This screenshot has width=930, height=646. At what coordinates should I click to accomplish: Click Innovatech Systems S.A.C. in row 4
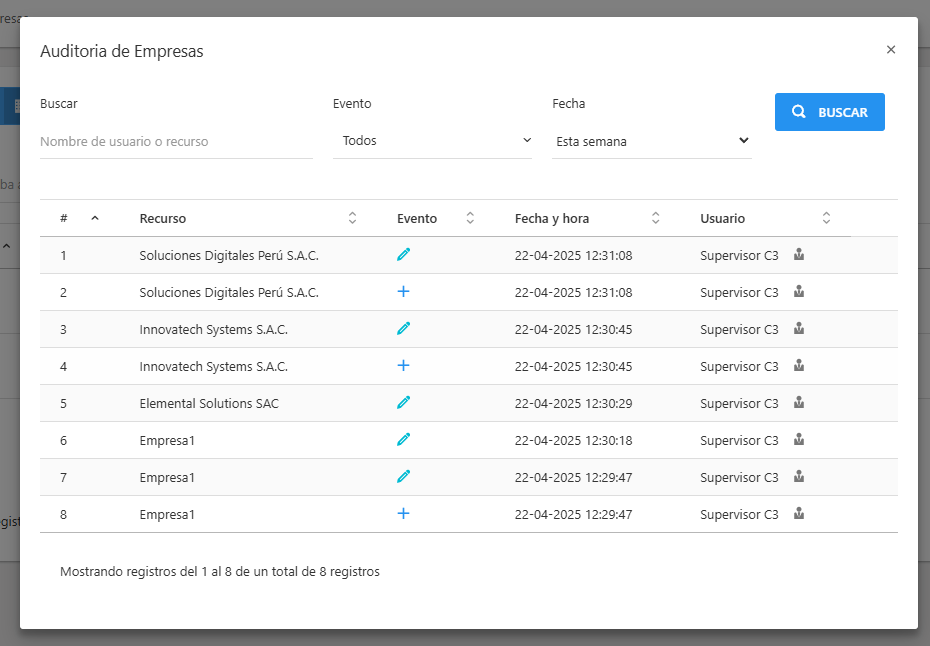[x=214, y=367]
